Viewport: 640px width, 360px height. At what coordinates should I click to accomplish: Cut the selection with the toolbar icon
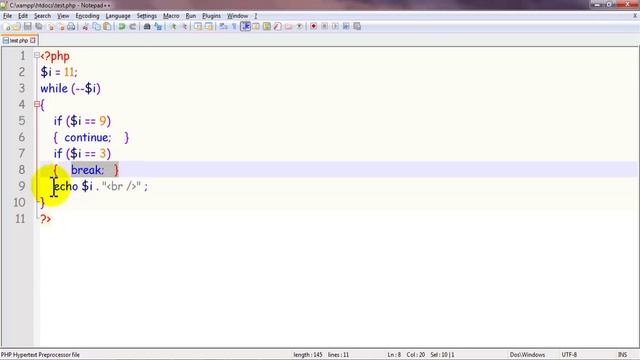click(x=85, y=27)
